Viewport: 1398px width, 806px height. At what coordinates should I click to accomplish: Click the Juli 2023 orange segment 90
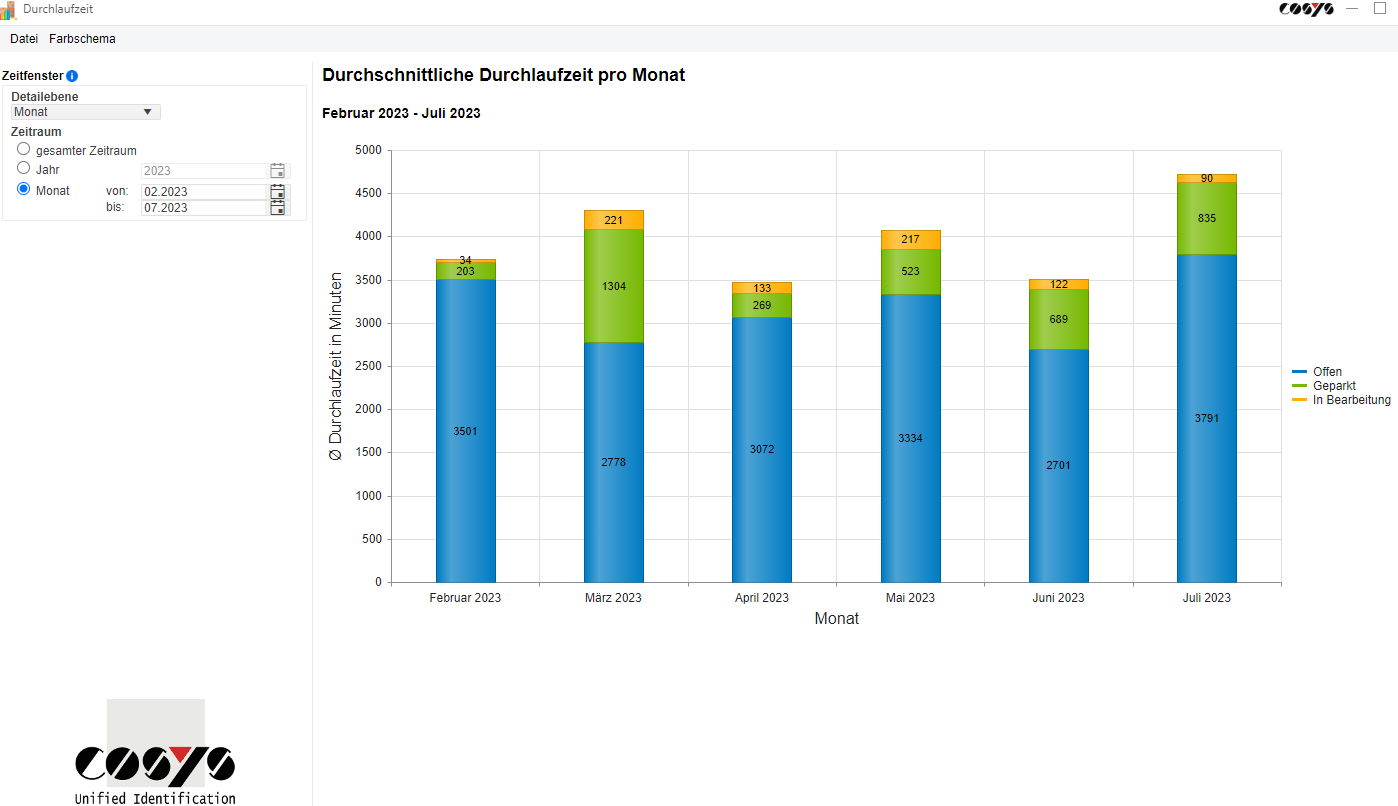1207,178
